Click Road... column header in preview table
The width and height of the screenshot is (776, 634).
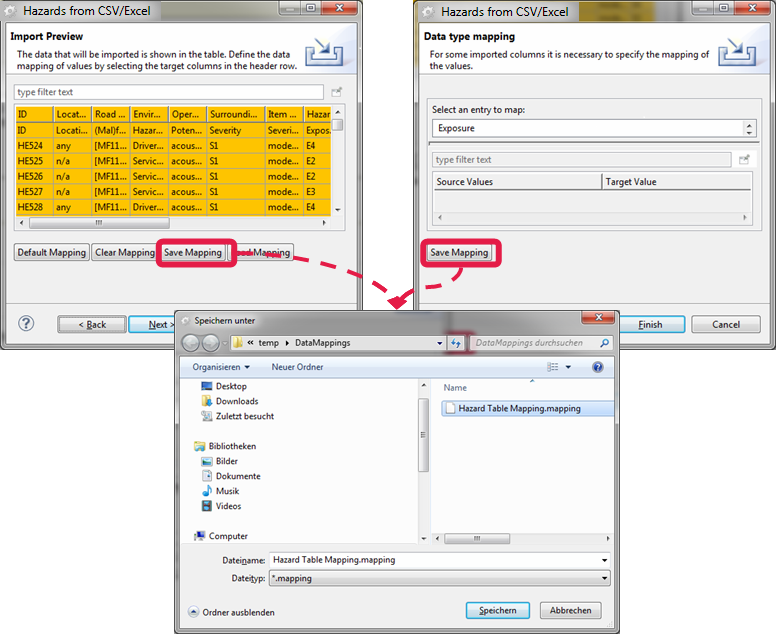111,114
